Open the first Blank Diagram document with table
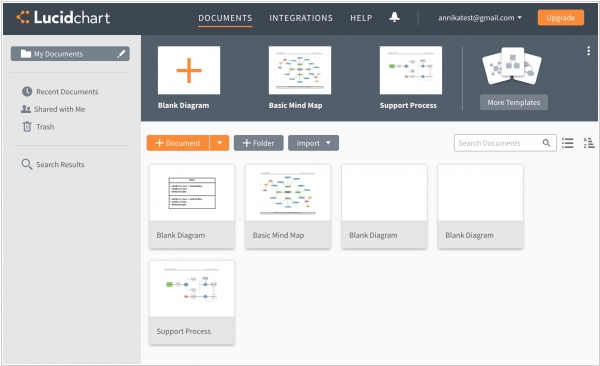This screenshot has height=366, width=600. click(x=192, y=193)
